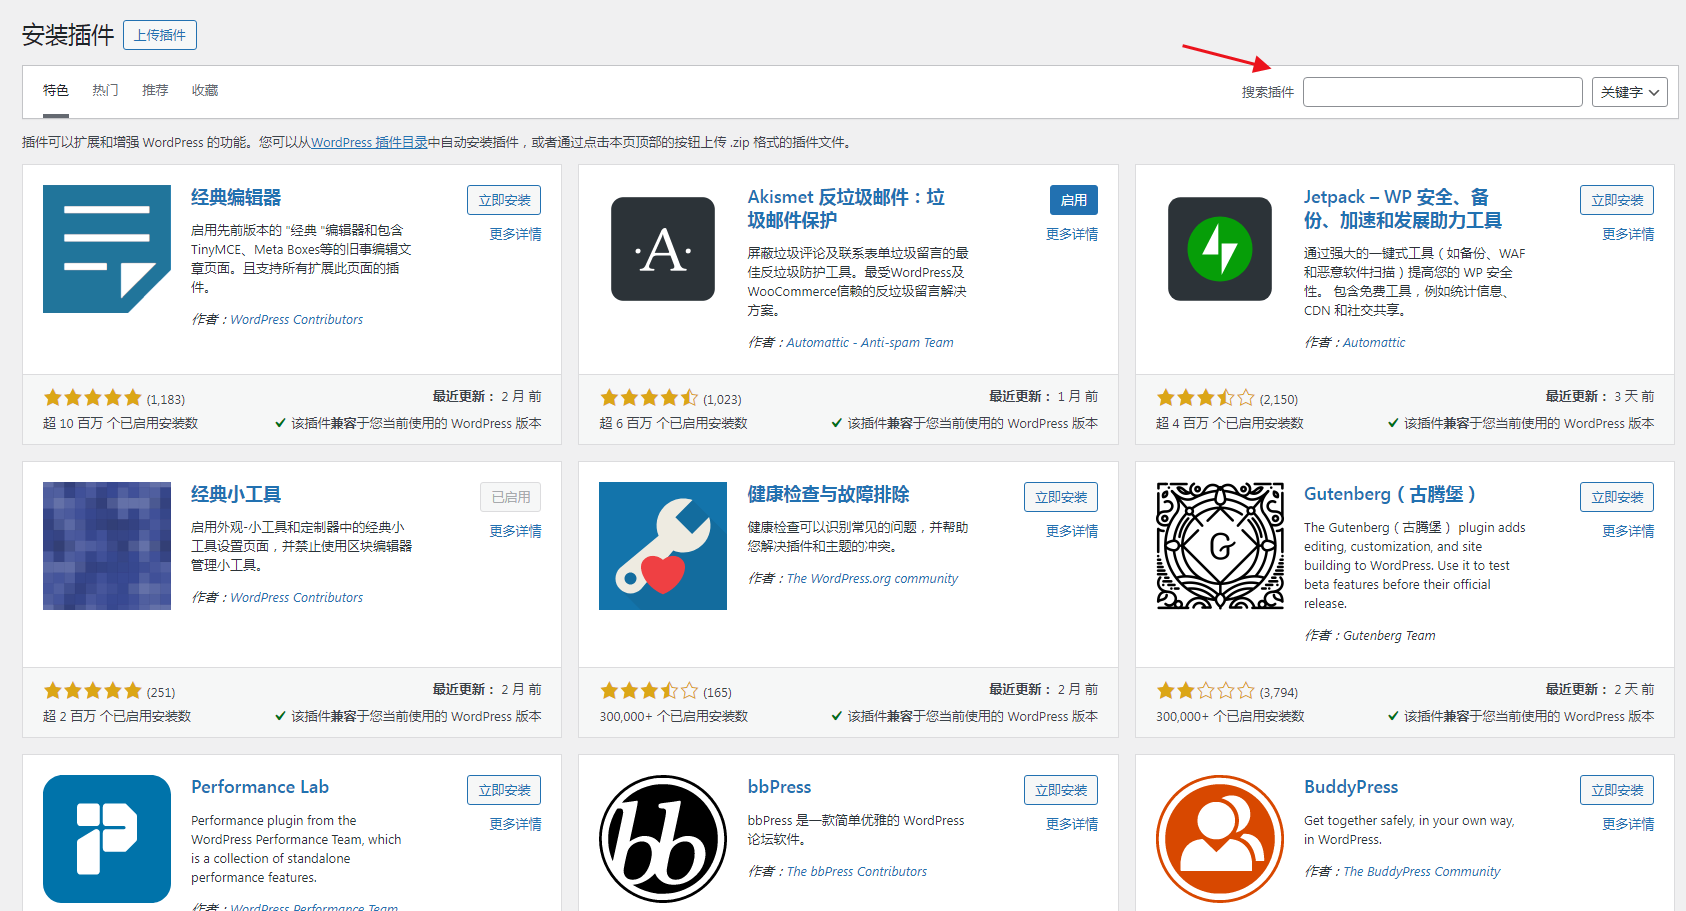Install the Jetpack plugin
The height and width of the screenshot is (911, 1686).
click(1617, 200)
